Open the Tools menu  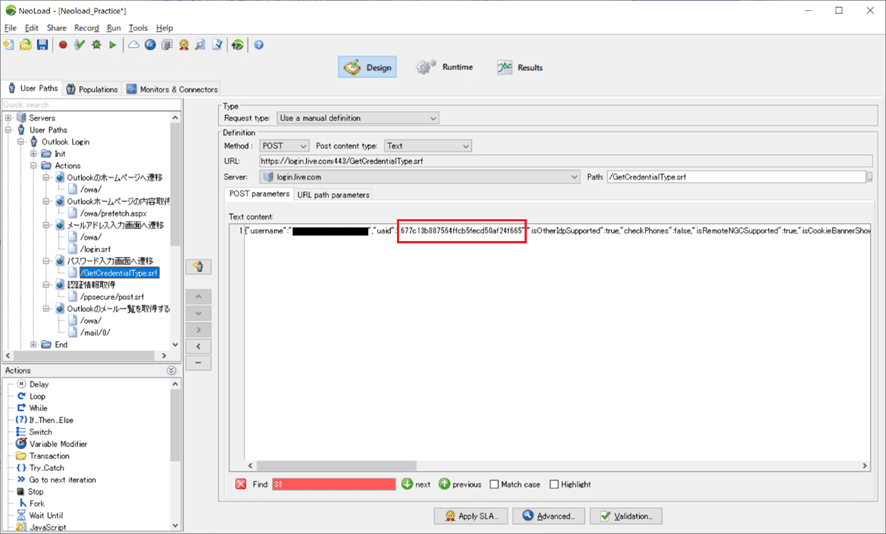(138, 28)
